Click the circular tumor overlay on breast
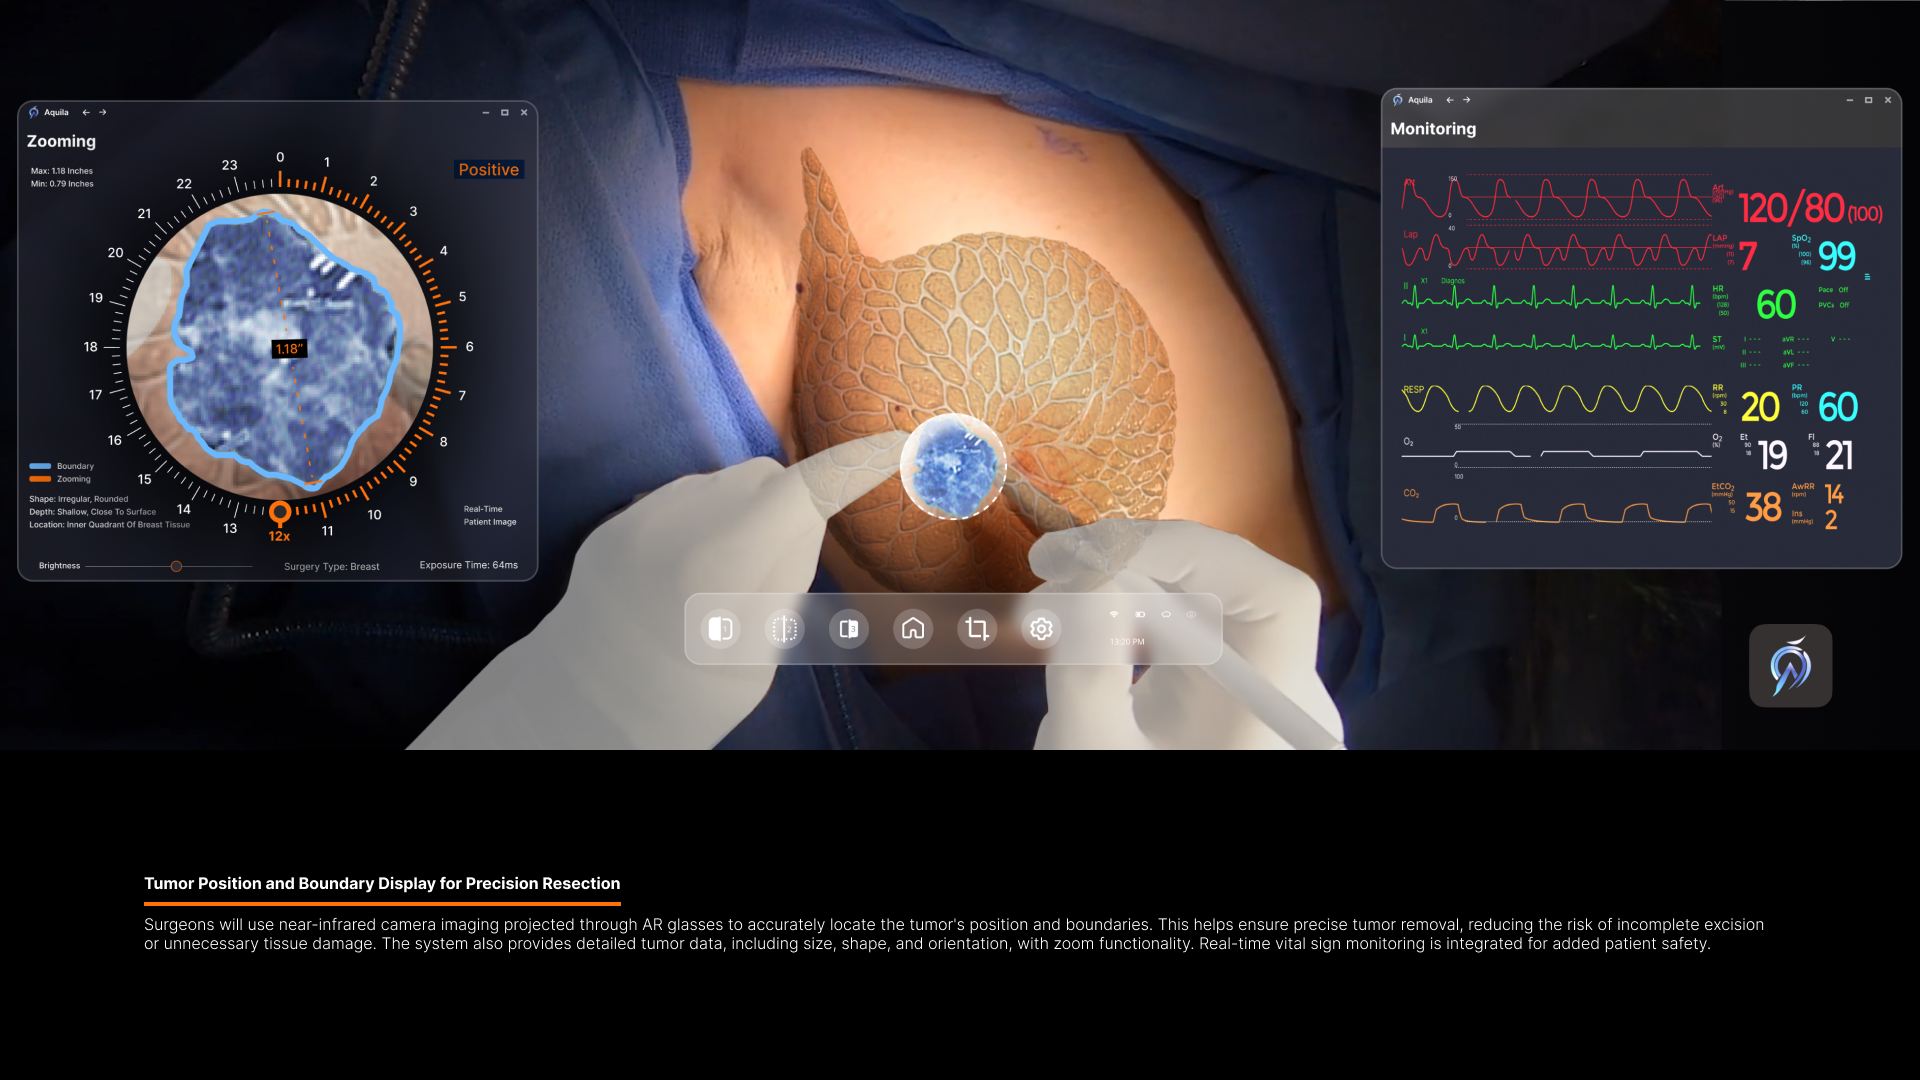This screenshot has width=1920, height=1080. (x=953, y=466)
